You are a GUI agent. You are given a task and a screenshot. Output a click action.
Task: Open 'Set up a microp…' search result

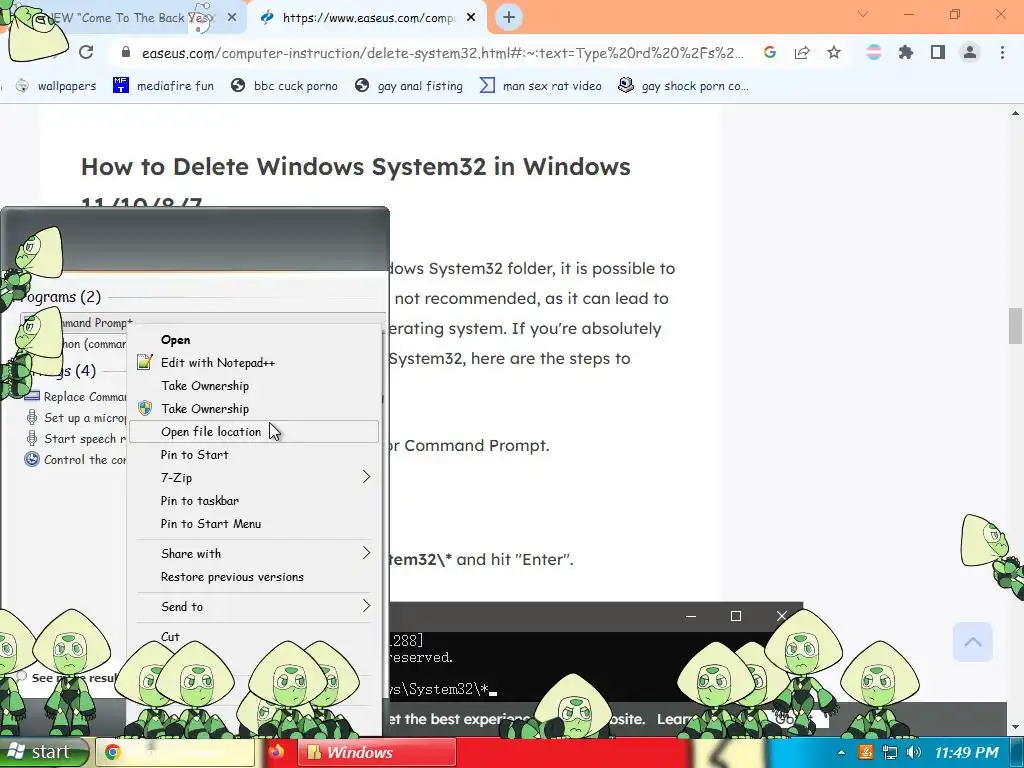click(74, 417)
